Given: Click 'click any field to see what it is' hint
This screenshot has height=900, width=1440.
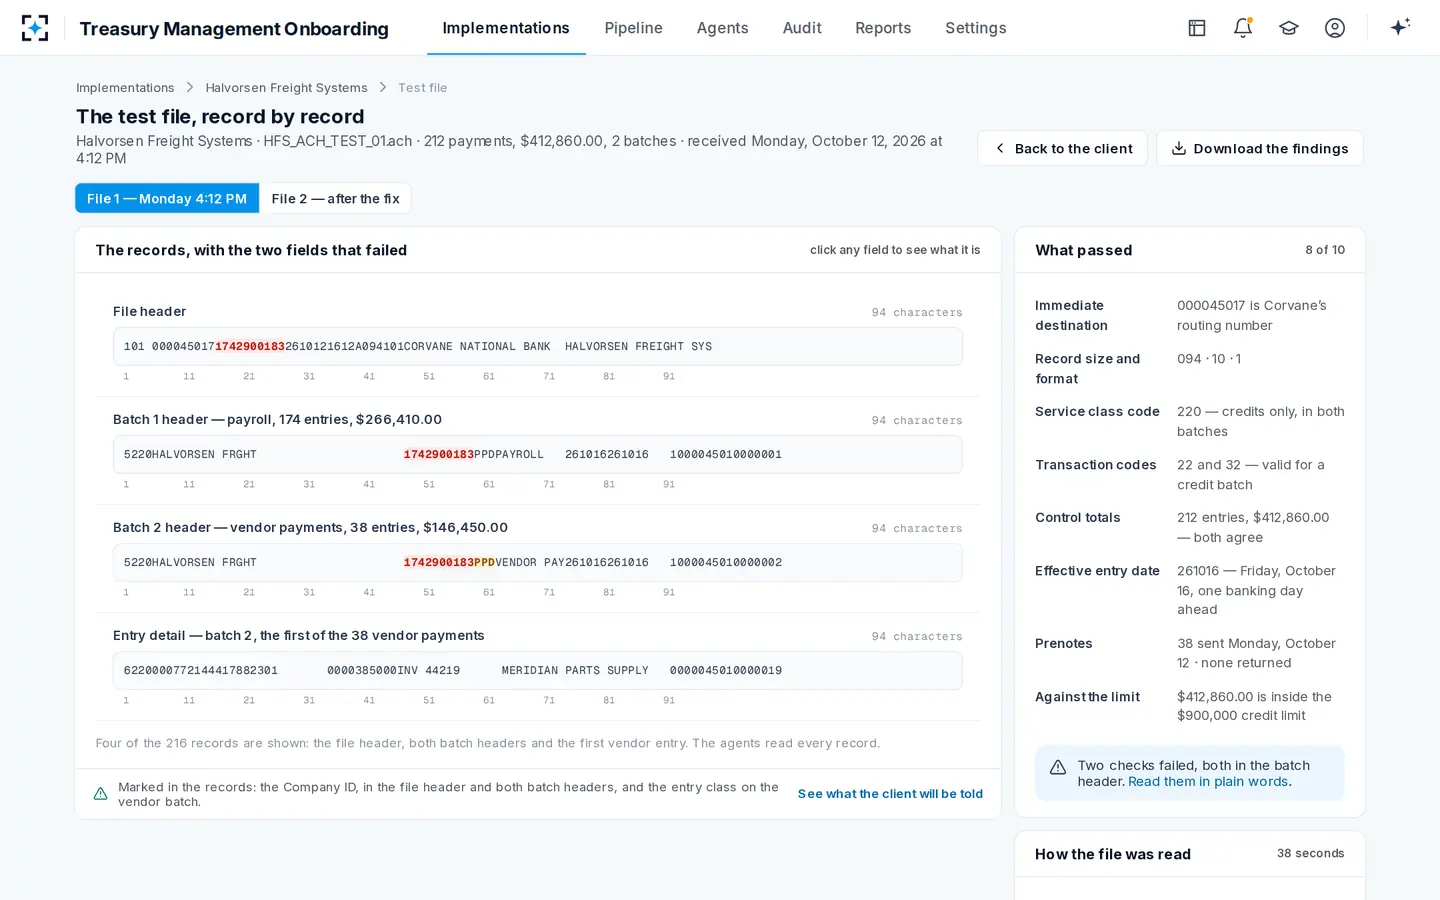Looking at the screenshot, I should [x=895, y=250].
